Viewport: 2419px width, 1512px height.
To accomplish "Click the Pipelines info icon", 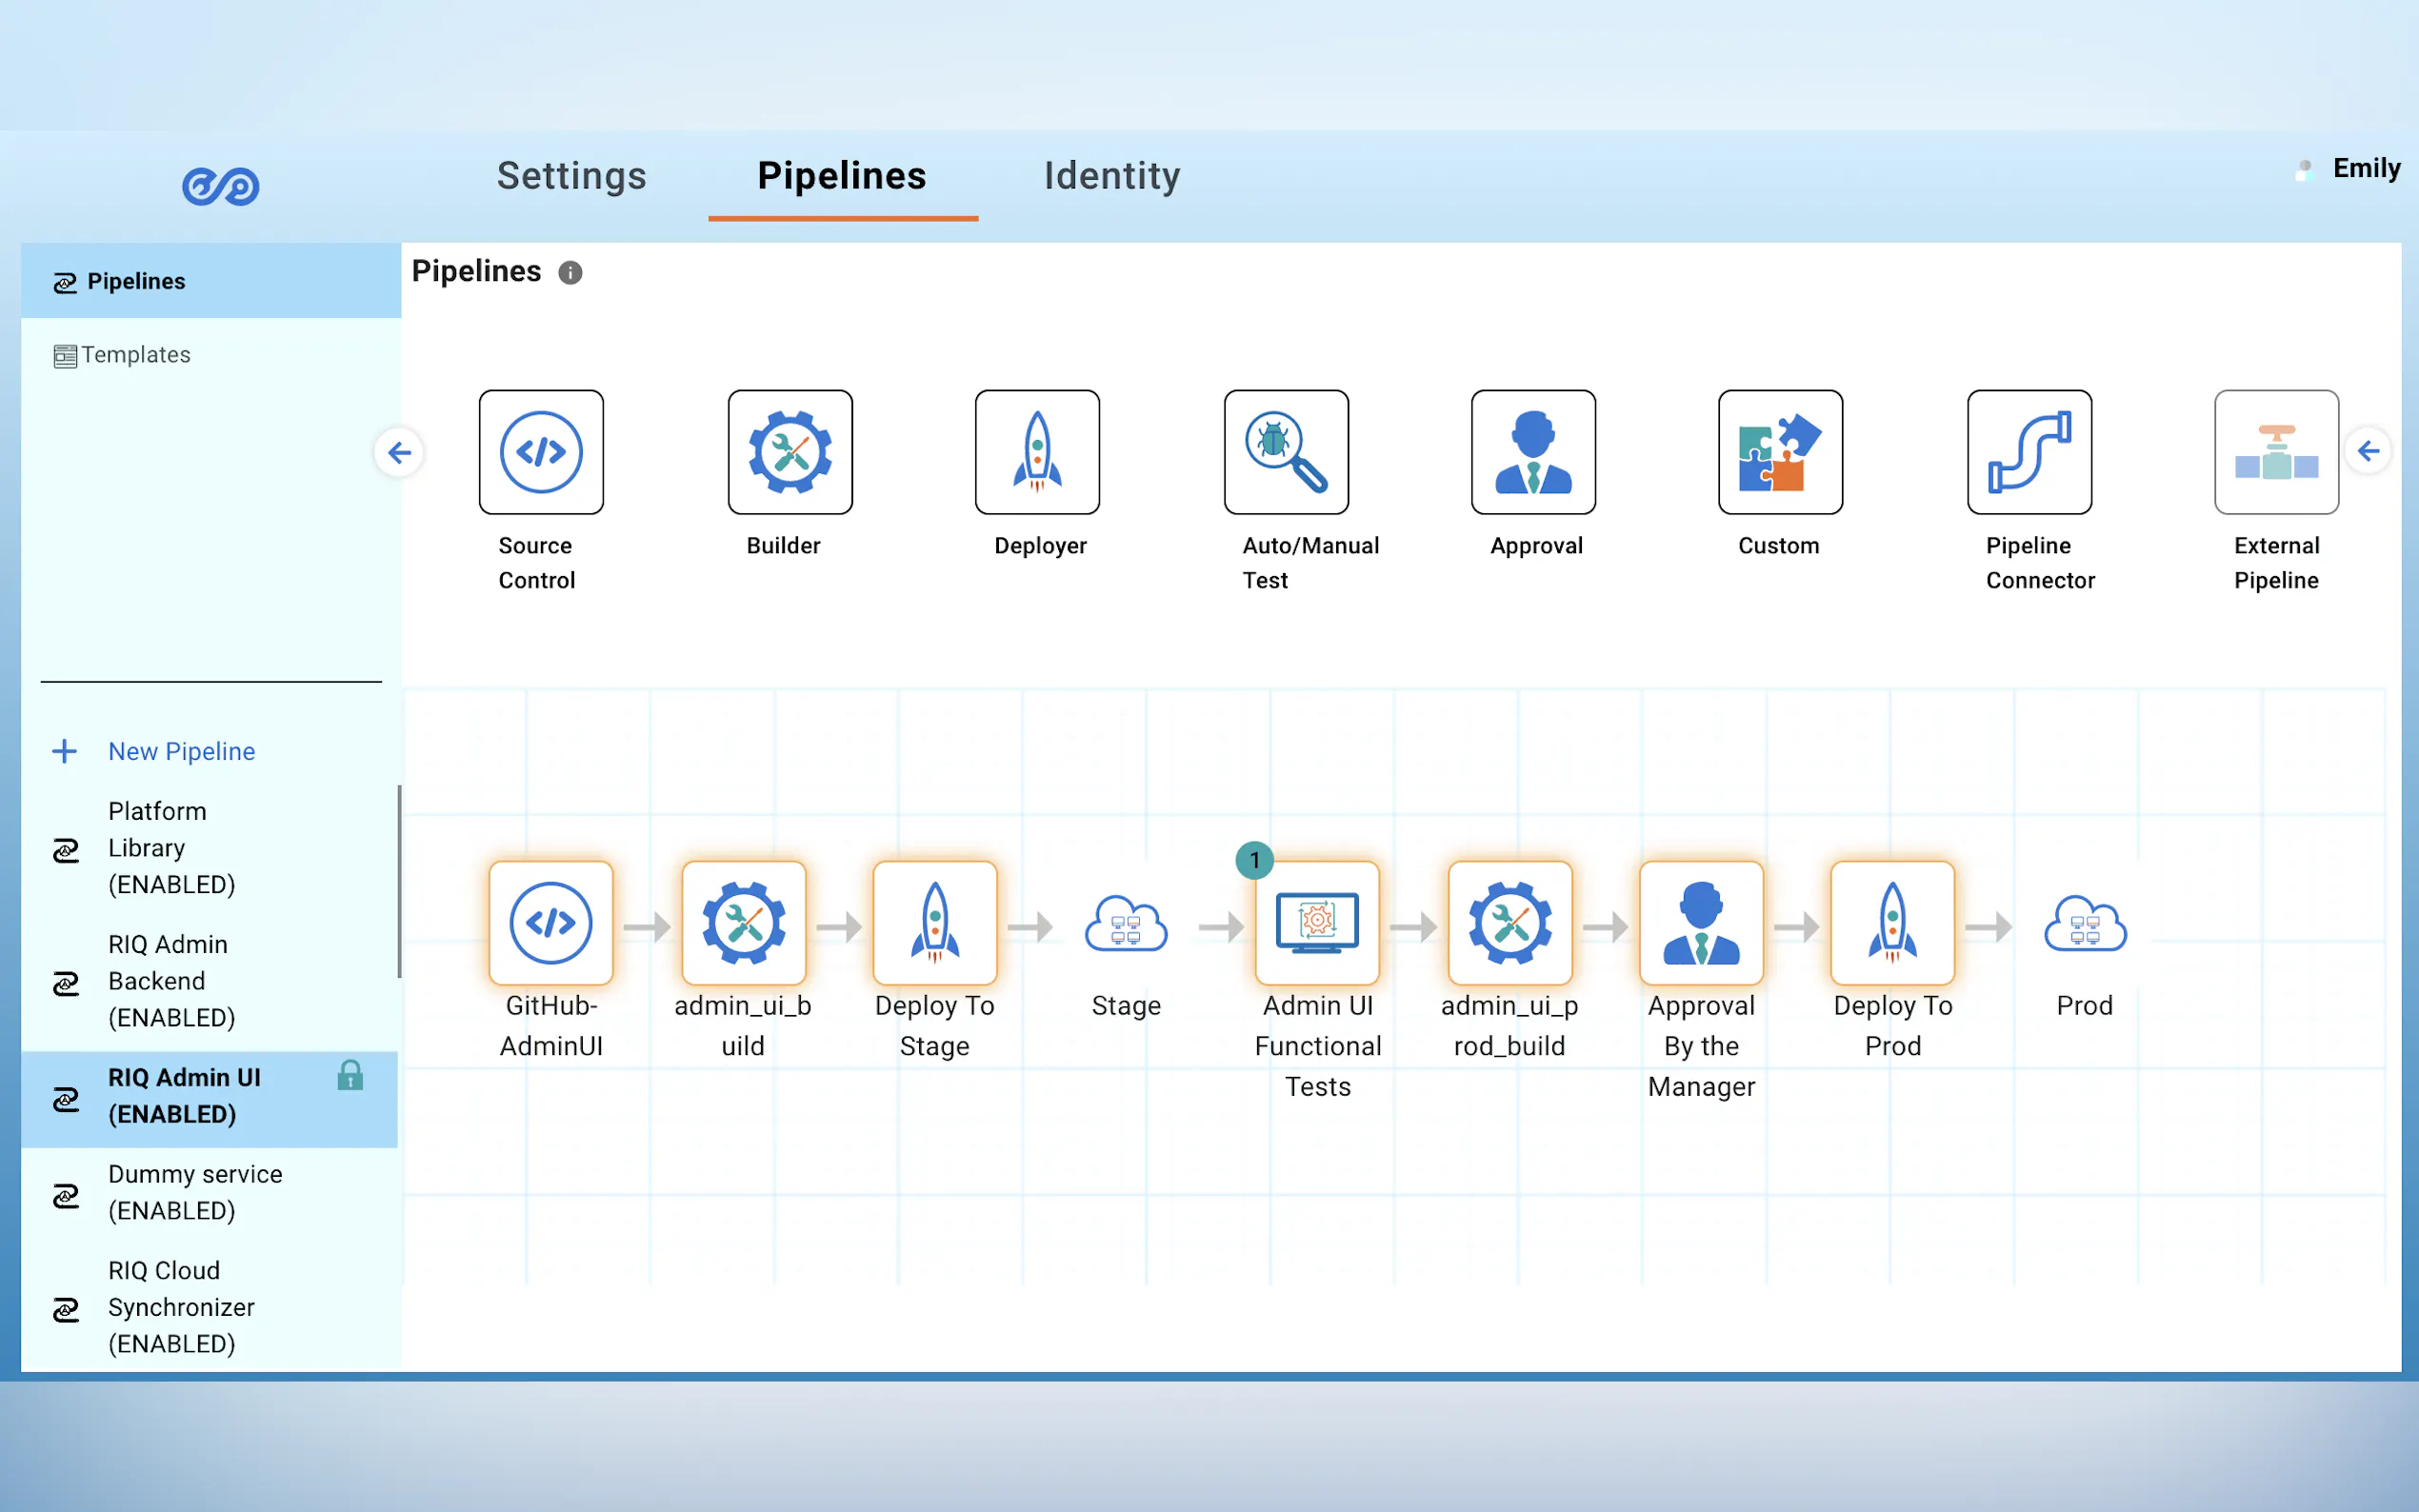I will 570,273.
